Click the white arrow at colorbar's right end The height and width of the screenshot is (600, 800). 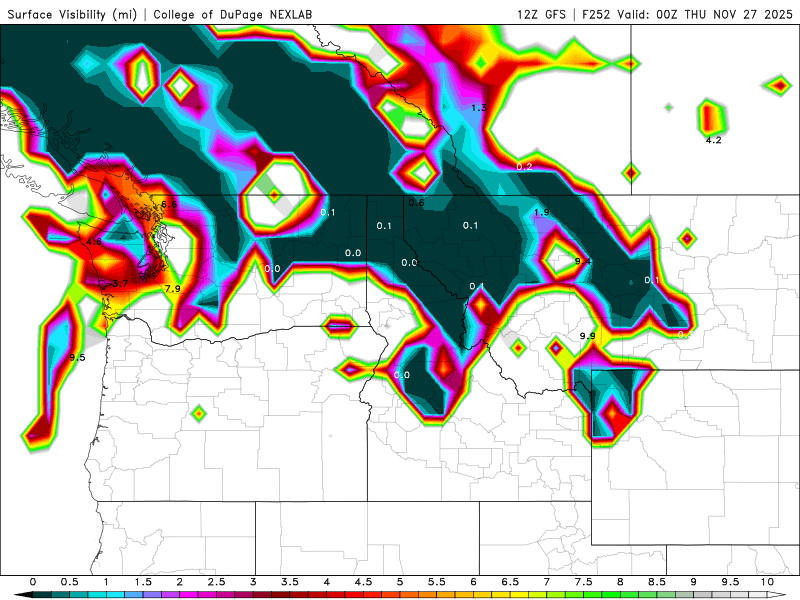coord(777,595)
